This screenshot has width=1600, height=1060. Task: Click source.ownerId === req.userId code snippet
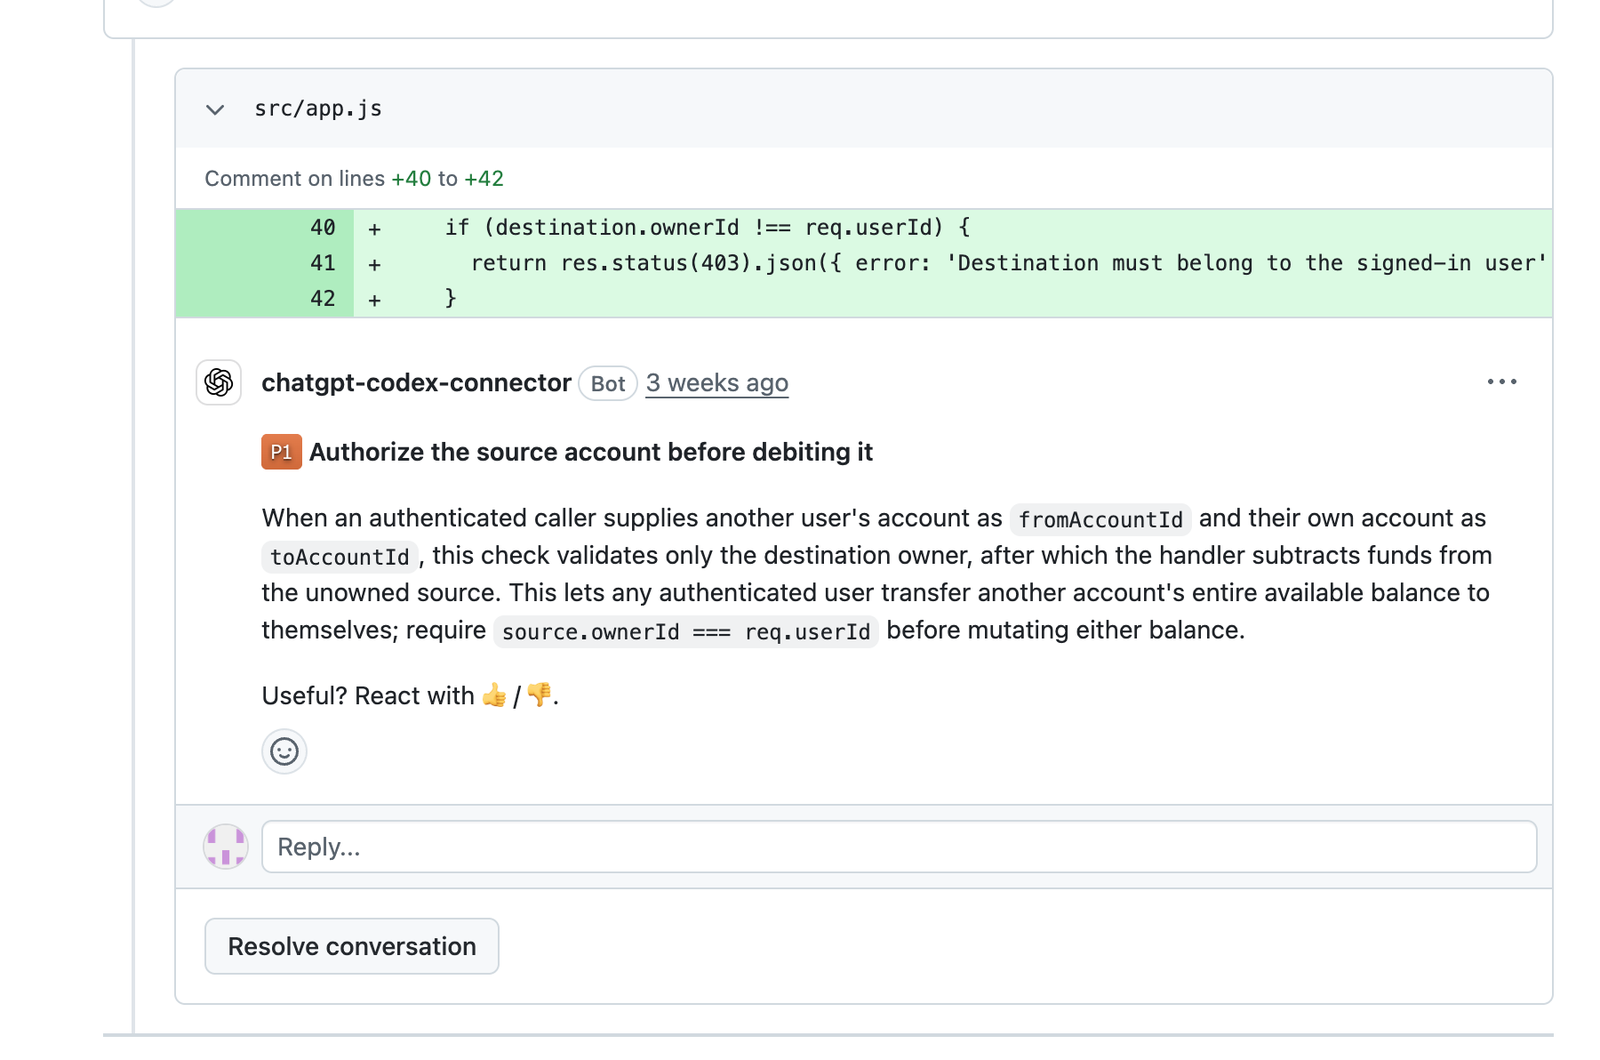click(686, 632)
